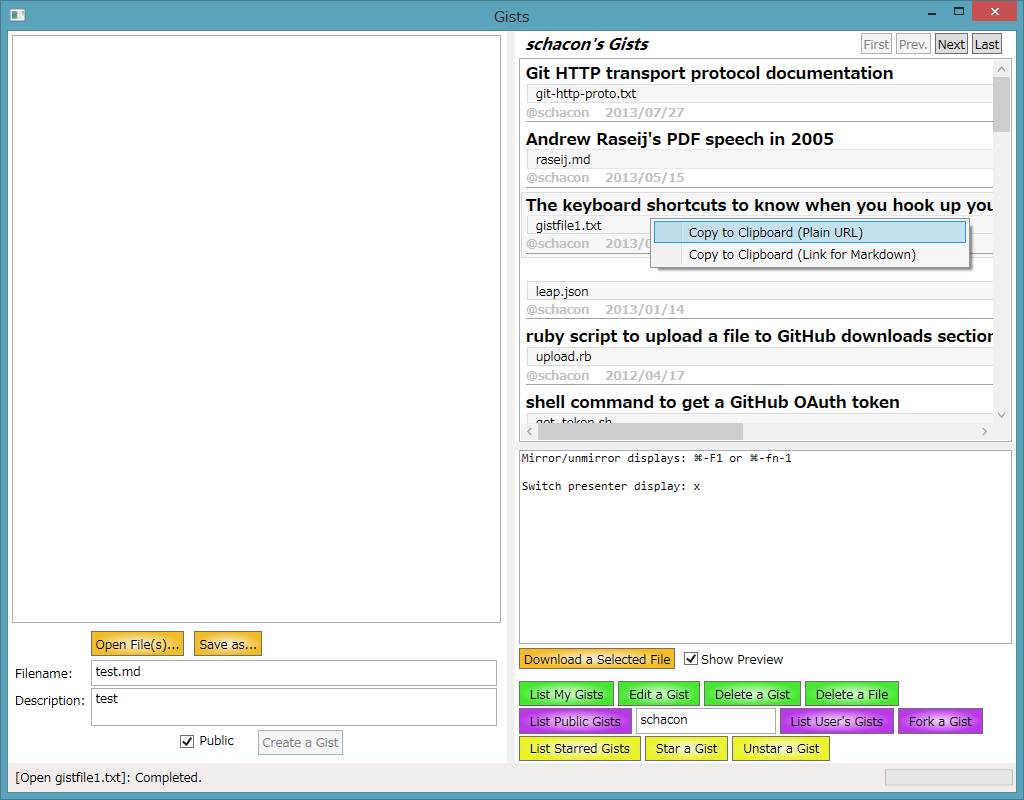The height and width of the screenshot is (800, 1024).
Task: Select gist 'The keyboard shortcuts to know'
Action: (759, 205)
